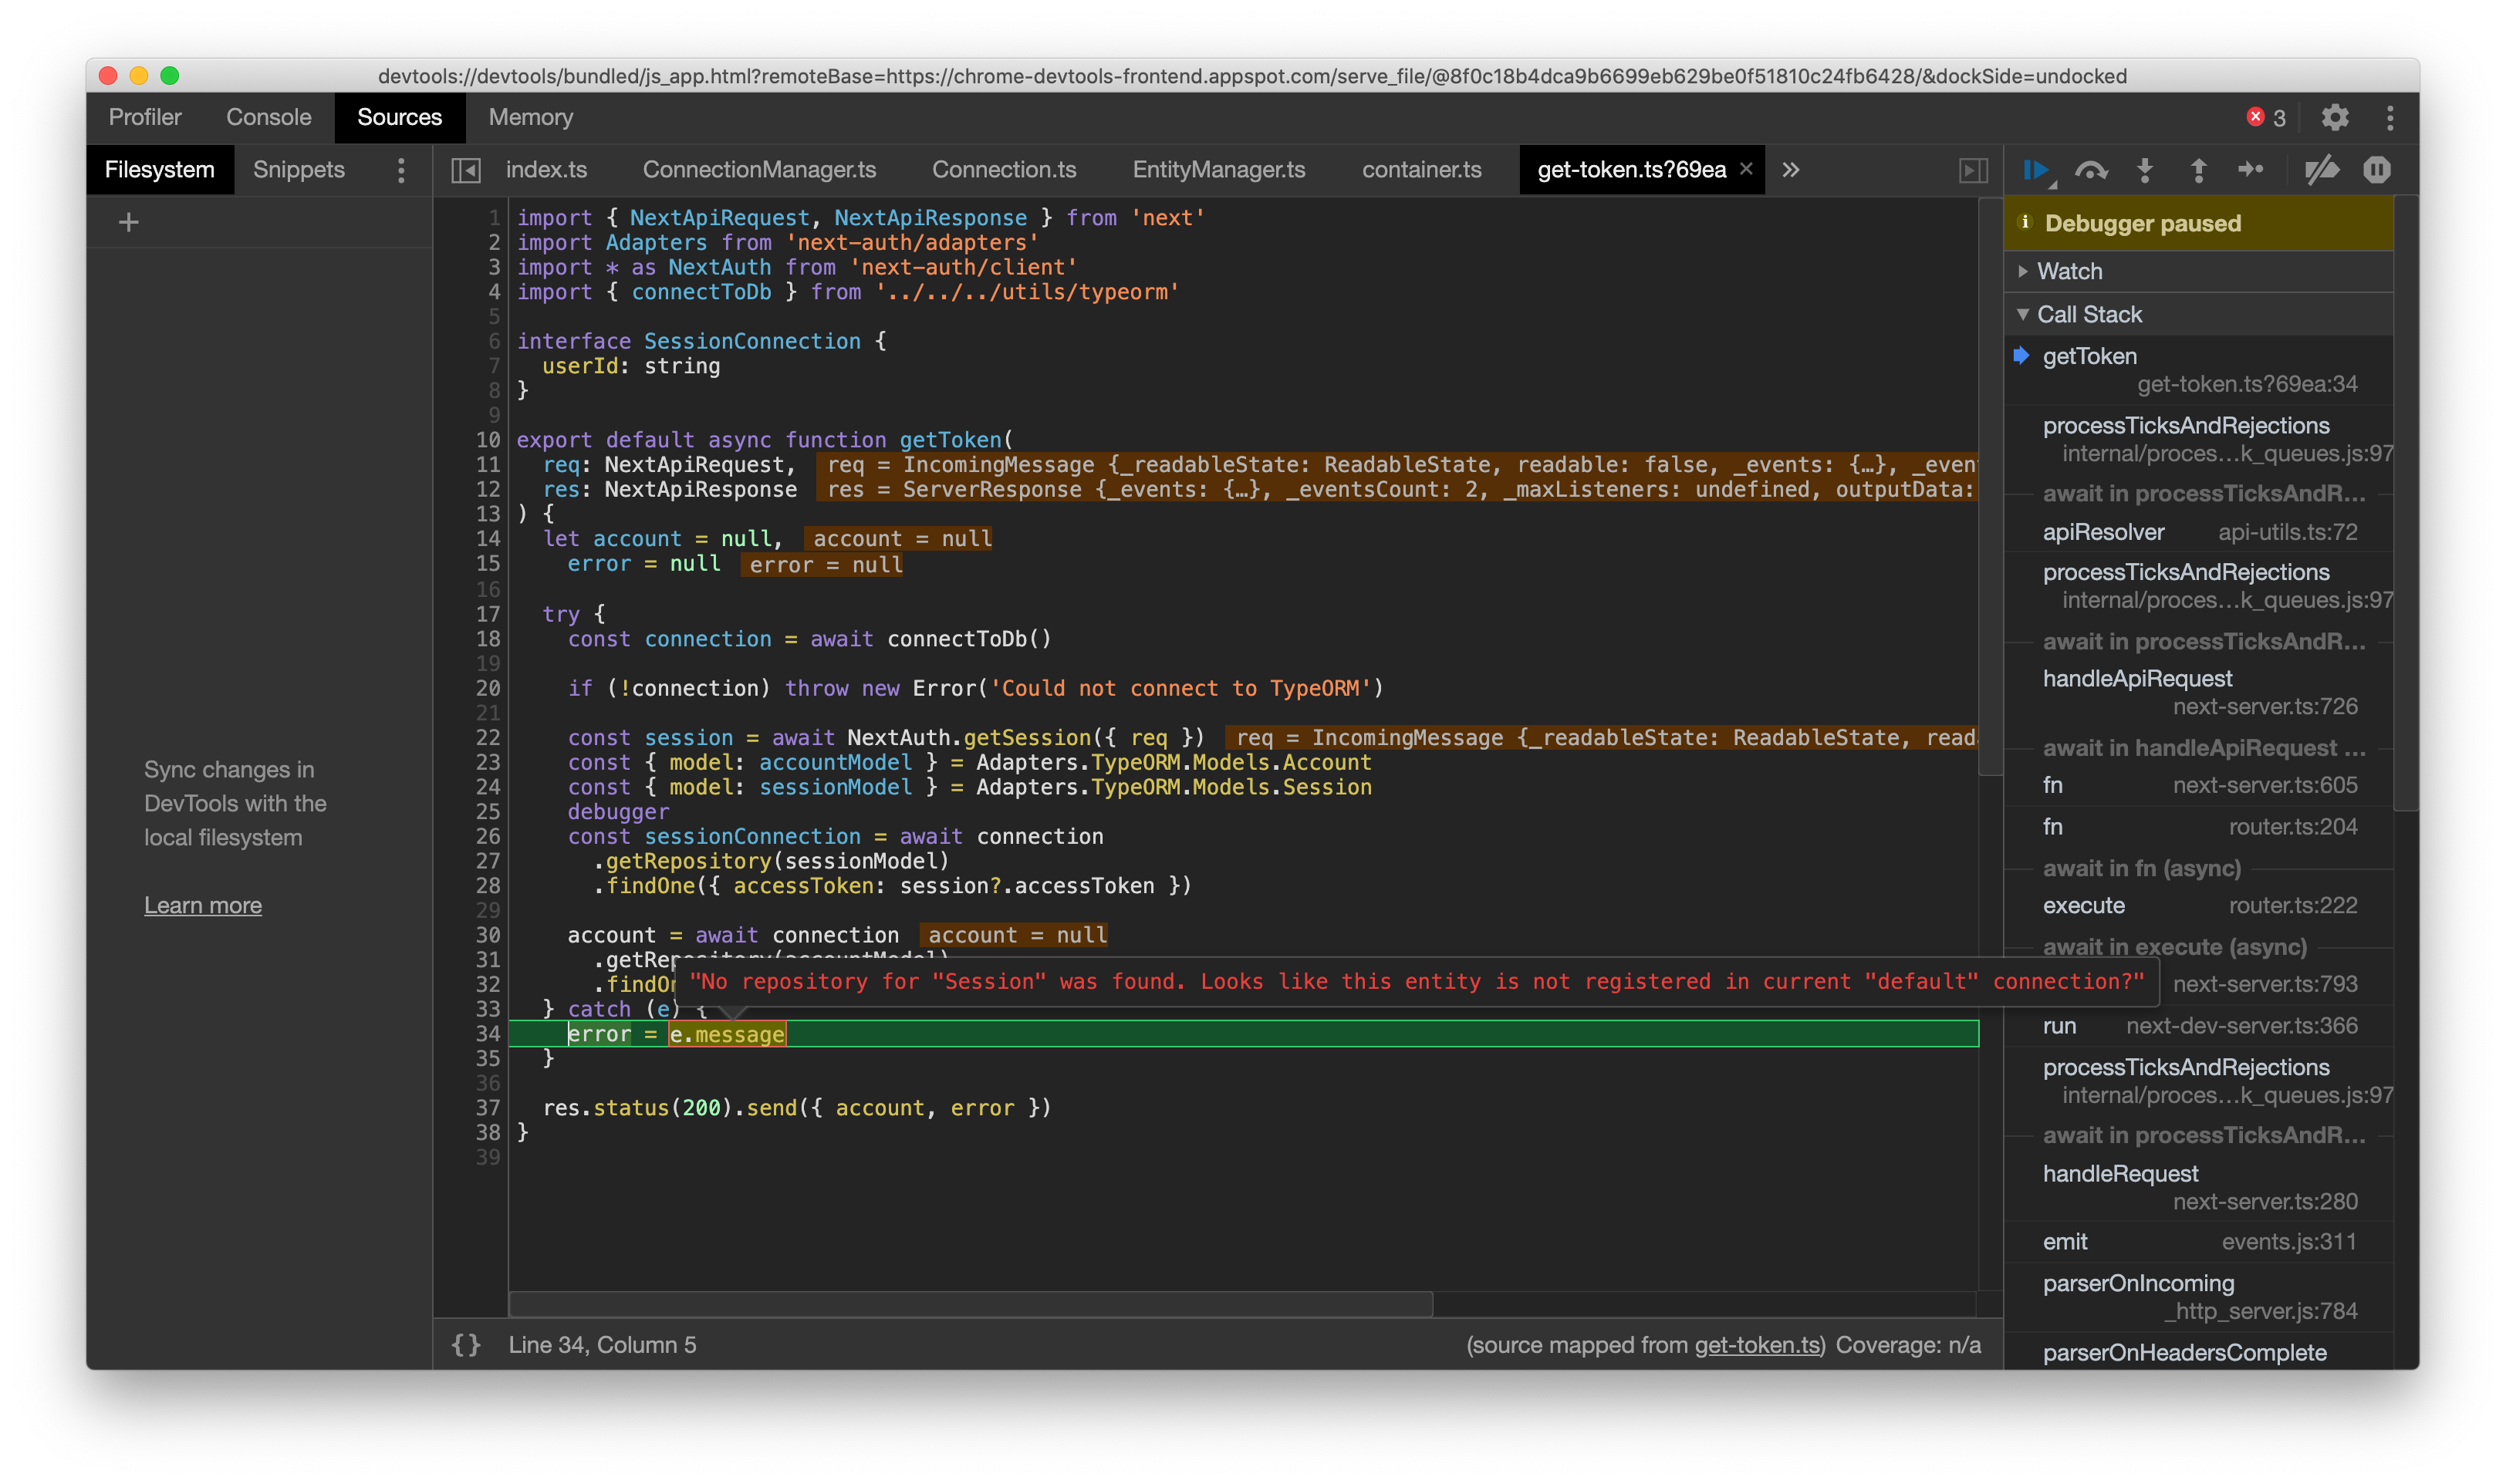The image size is (2506, 1484).
Task: Resume script execution
Action: pos(2036,170)
